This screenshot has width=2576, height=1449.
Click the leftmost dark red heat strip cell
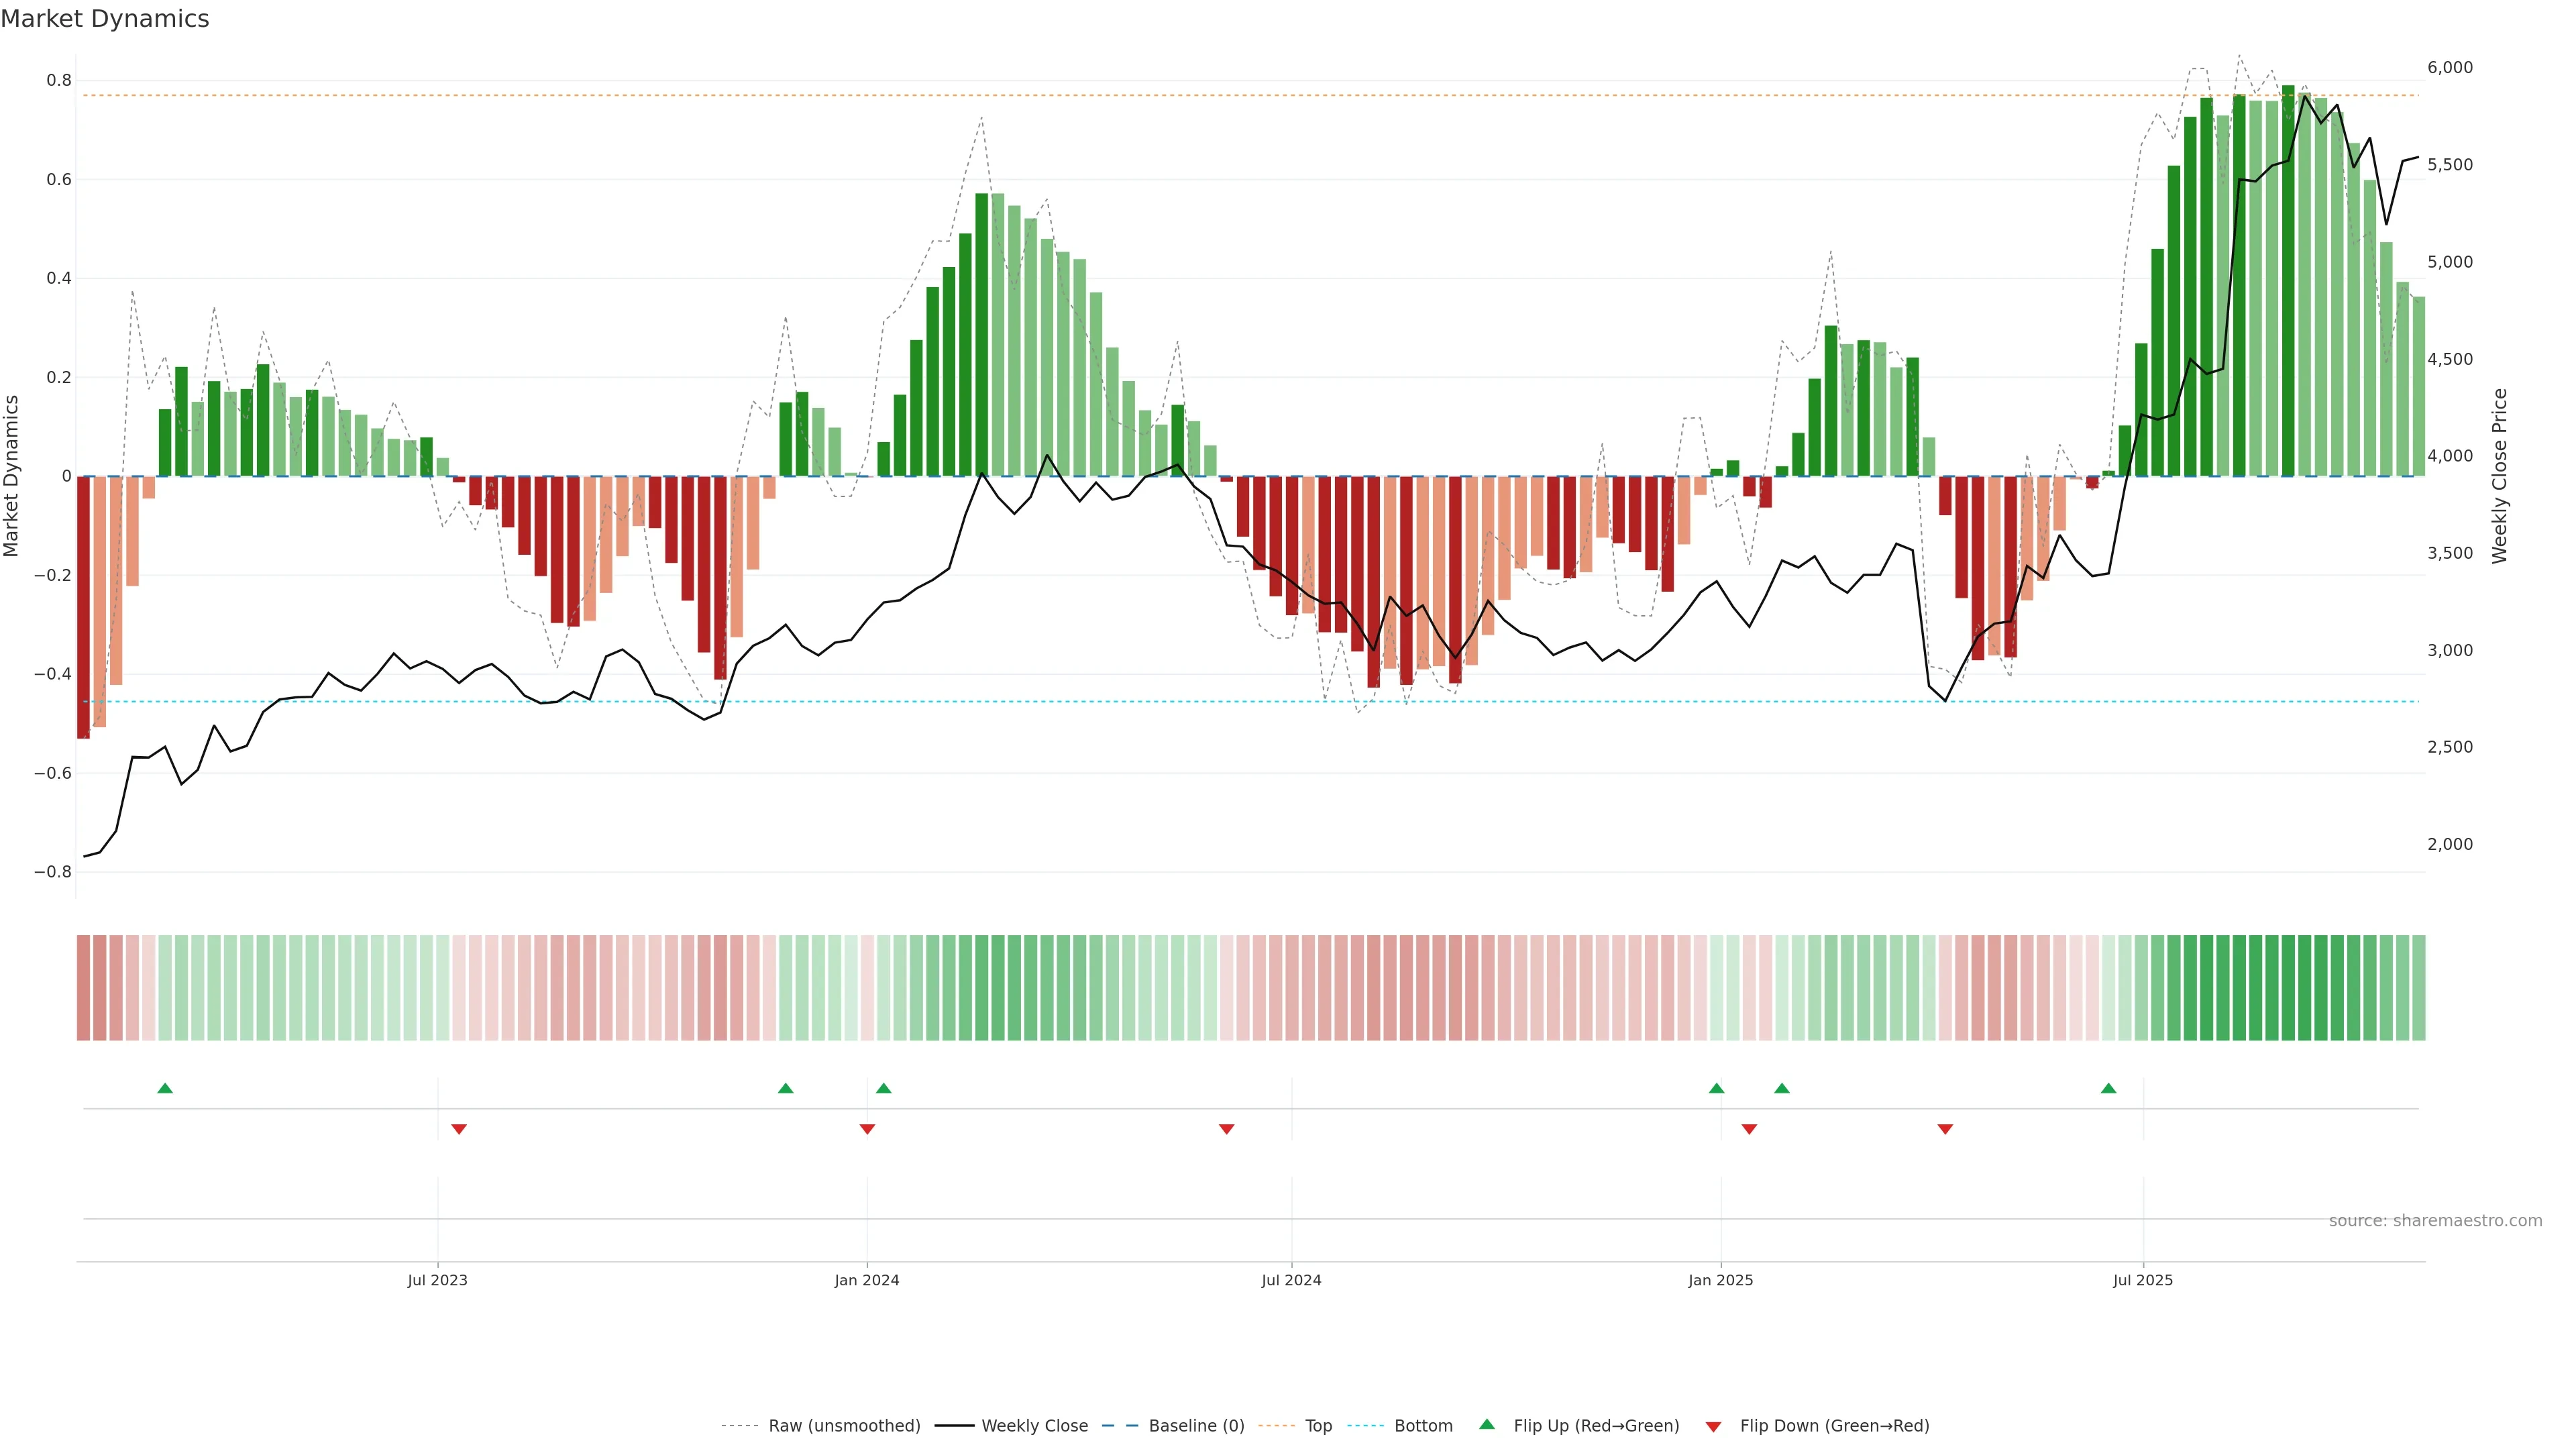coord(83,987)
